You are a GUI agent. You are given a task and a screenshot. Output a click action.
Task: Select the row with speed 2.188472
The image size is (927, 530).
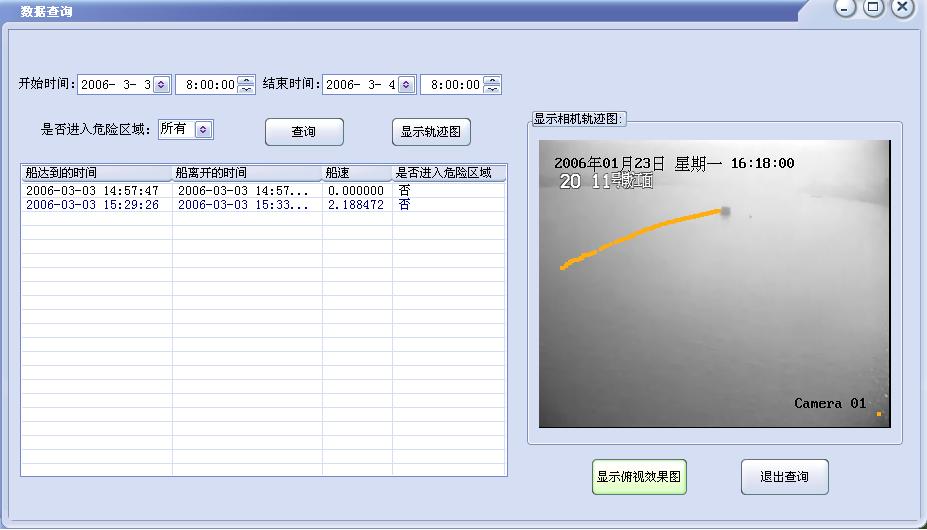pos(355,205)
